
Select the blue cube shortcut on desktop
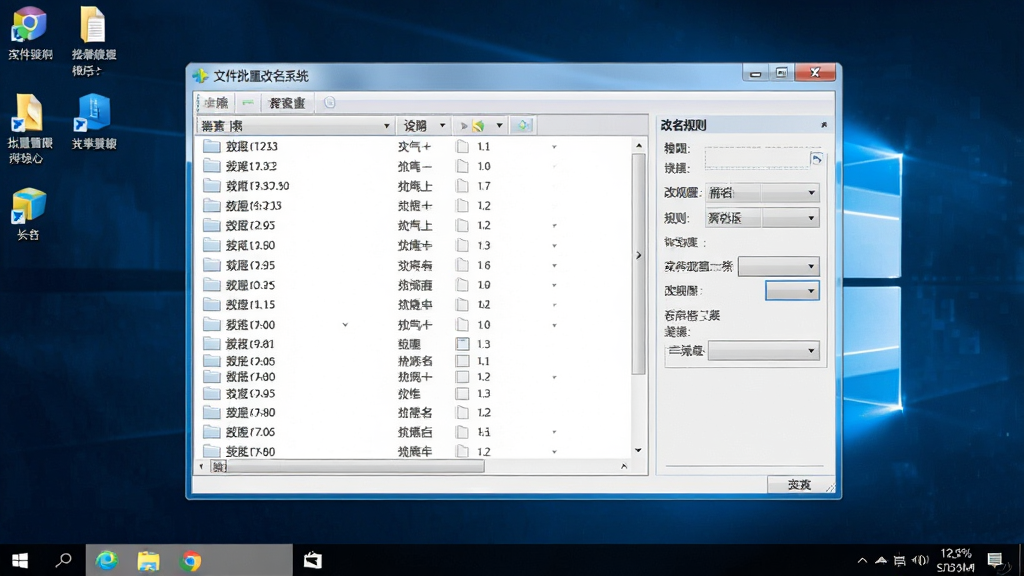pyautogui.click(x=93, y=112)
